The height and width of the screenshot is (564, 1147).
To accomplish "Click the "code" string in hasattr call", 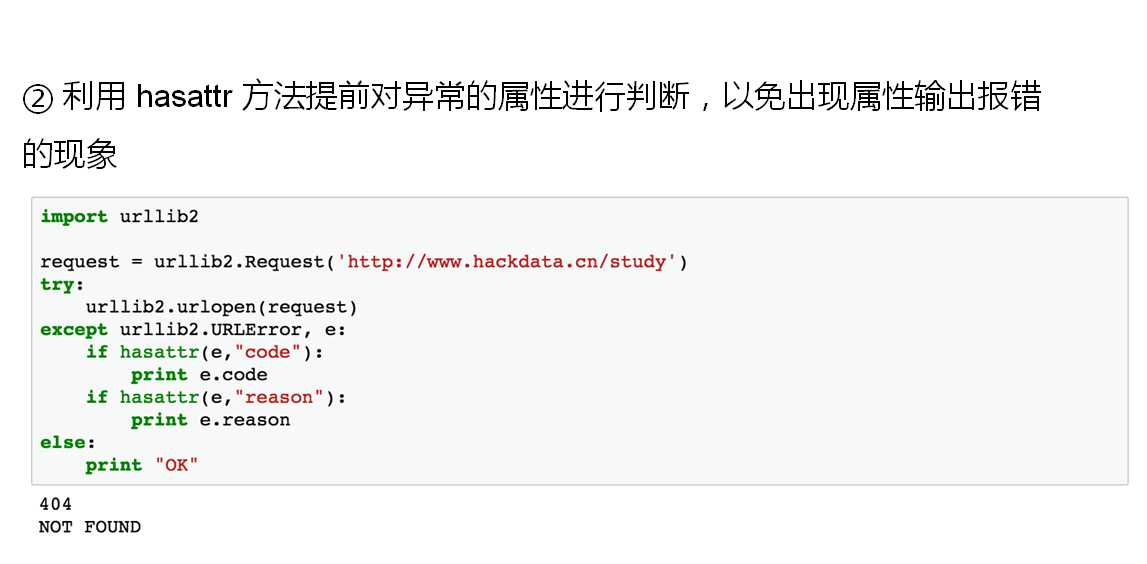I will click(272, 353).
